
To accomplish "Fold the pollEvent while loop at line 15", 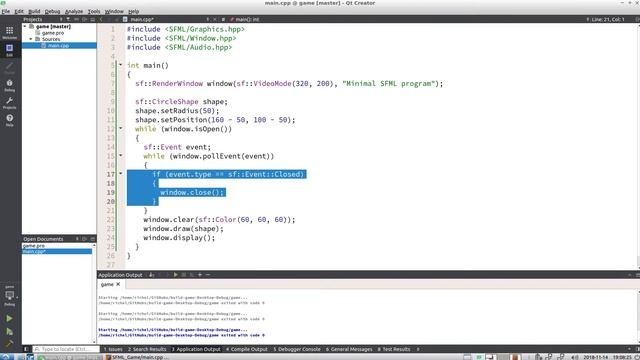I will pyautogui.click(x=120, y=155).
